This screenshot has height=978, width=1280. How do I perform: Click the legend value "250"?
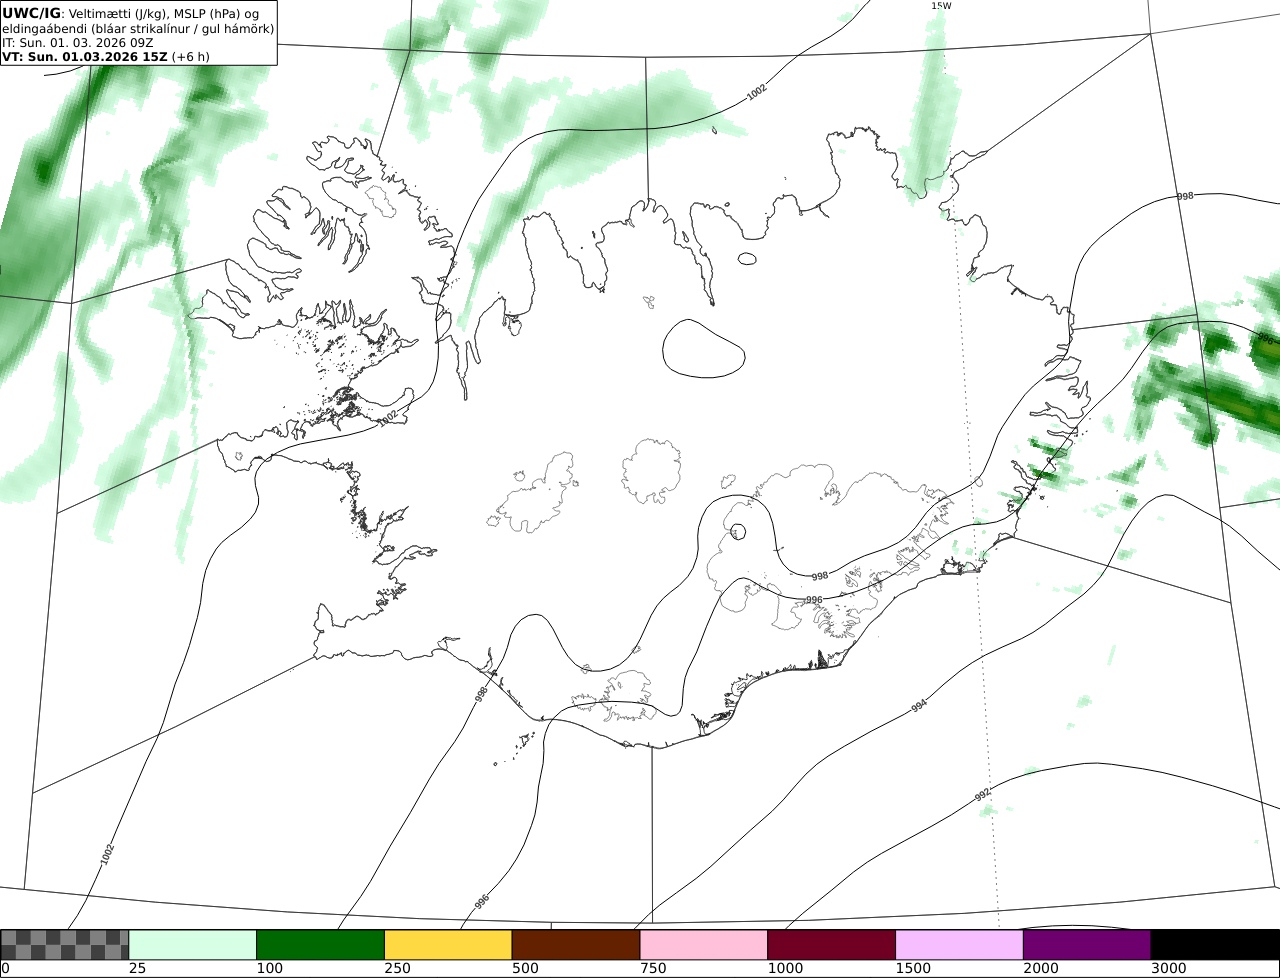(x=396, y=969)
